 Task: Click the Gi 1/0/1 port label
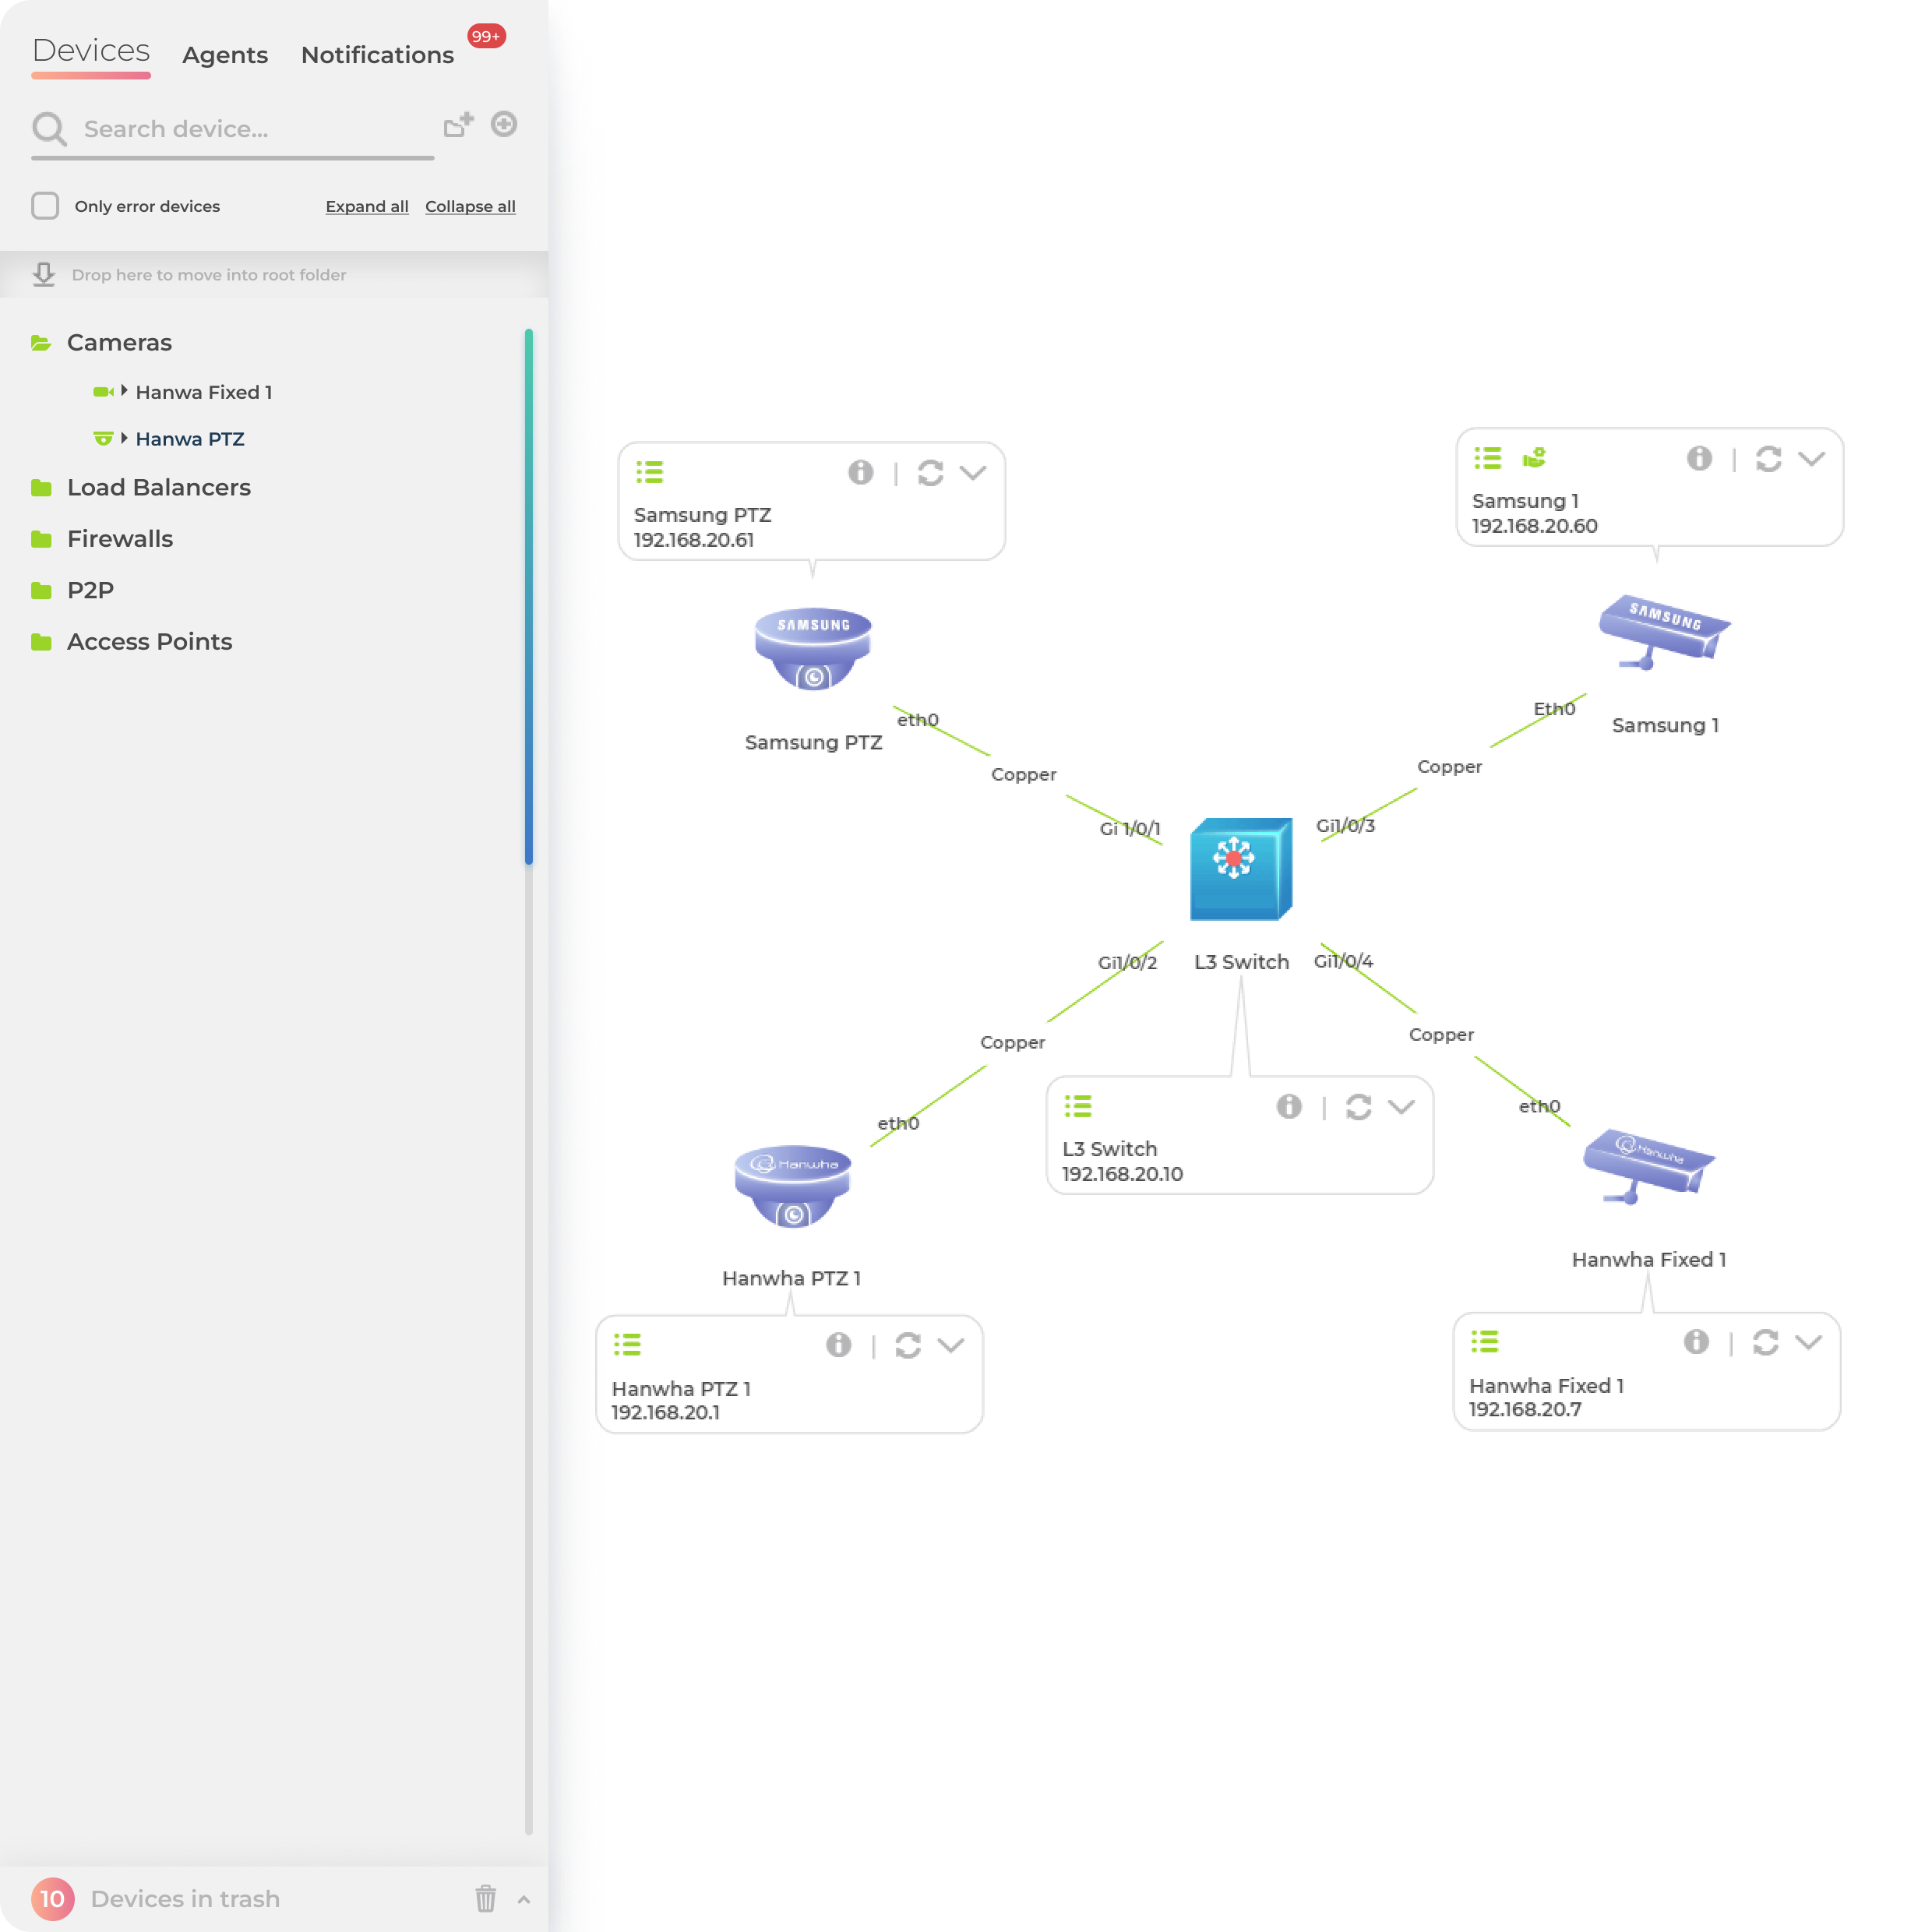[x=1130, y=828]
